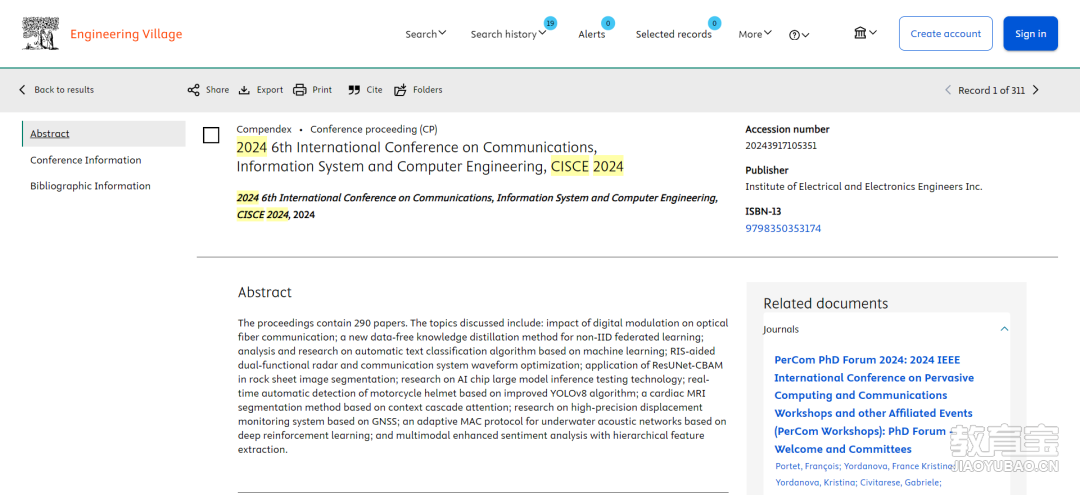Screen dimensions: 1080x495
Task: Open the help question mark menu
Action: point(799,34)
